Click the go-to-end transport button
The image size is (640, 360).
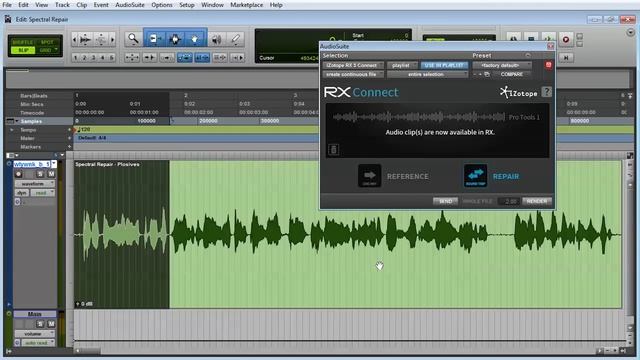(566, 58)
